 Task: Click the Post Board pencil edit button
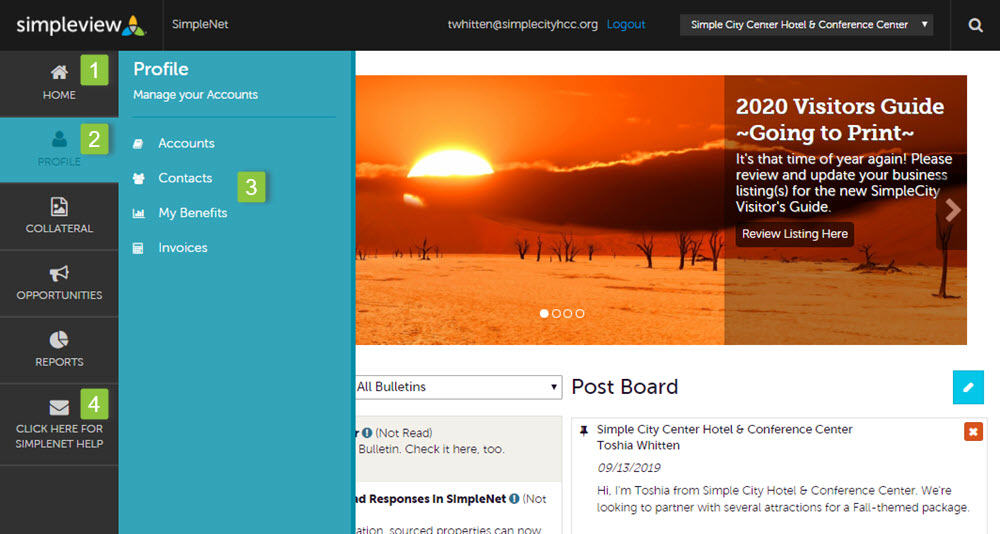(968, 387)
